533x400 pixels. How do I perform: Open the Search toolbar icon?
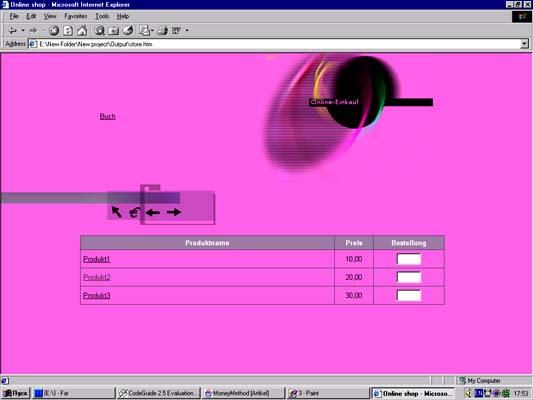pyautogui.click(x=100, y=31)
